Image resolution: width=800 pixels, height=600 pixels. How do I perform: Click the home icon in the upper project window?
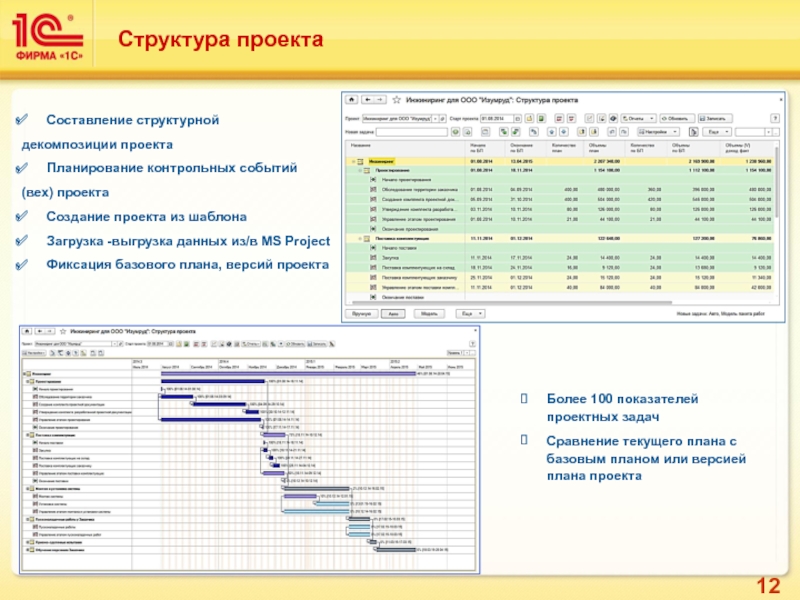coord(350,101)
